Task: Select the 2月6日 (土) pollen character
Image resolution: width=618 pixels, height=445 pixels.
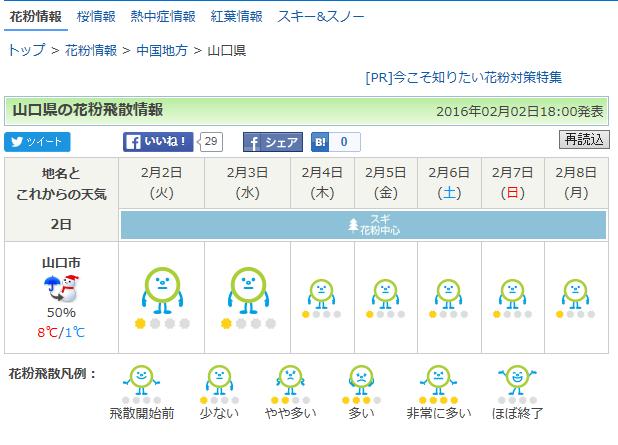Action: [x=448, y=294]
